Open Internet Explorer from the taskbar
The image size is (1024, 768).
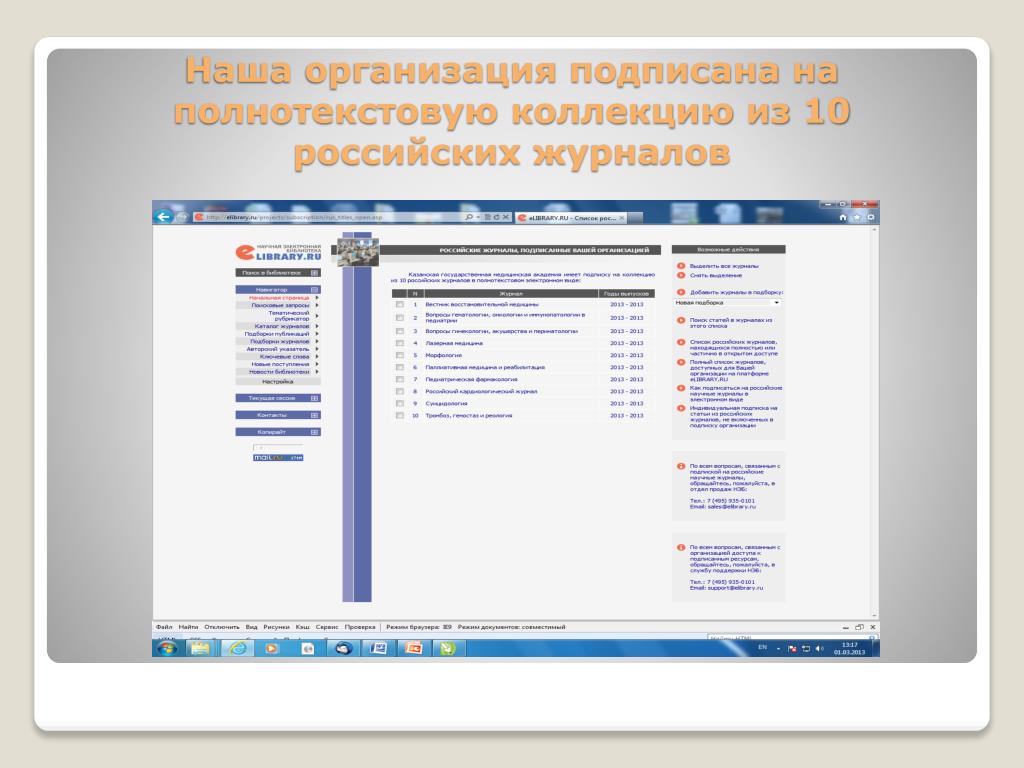pyautogui.click(x=236, y=648)
